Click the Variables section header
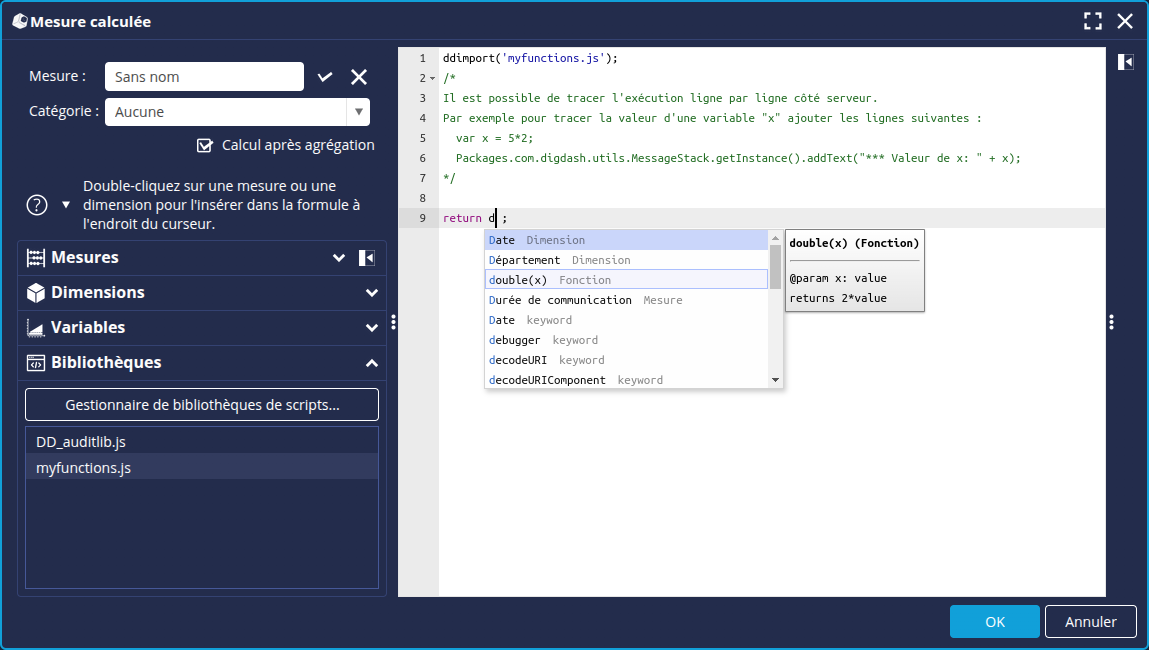Viewport: 1149px width, 650px height. point(202,328)
